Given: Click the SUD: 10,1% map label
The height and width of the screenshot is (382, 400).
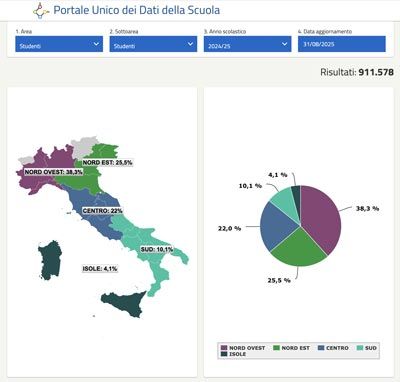Looking at the screenshot, I should point(157,249).
